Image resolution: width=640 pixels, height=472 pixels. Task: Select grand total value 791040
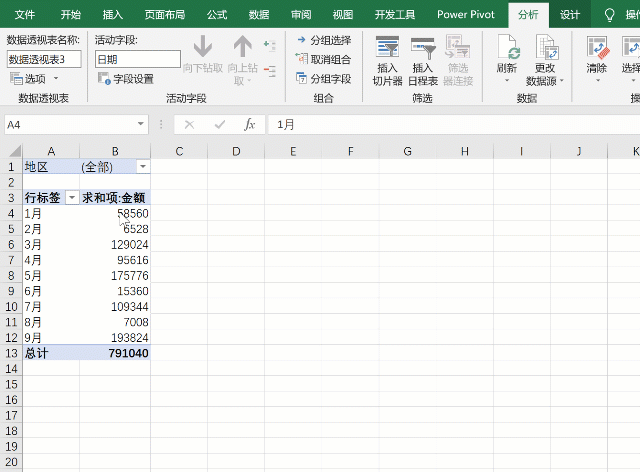115,353
